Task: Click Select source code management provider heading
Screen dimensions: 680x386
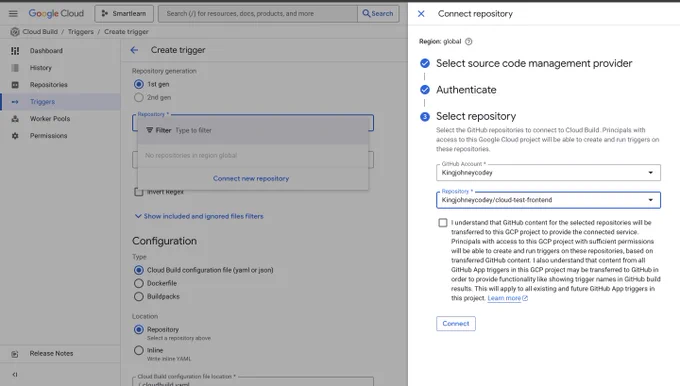Action: click(534, 64)
